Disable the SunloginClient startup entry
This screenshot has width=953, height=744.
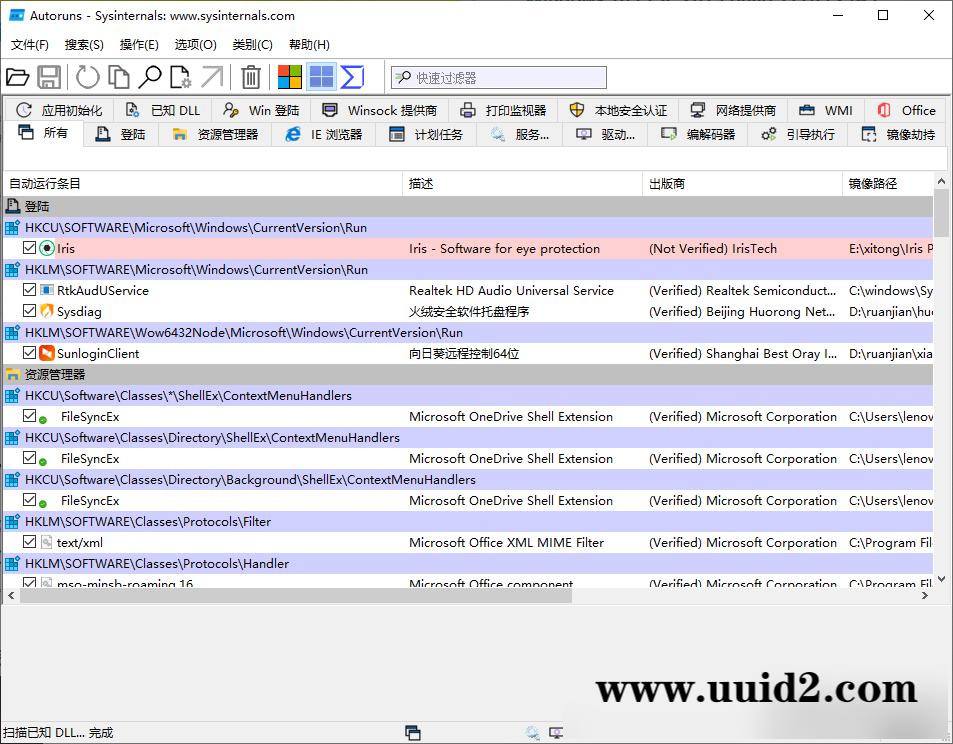tap(30, 353)
